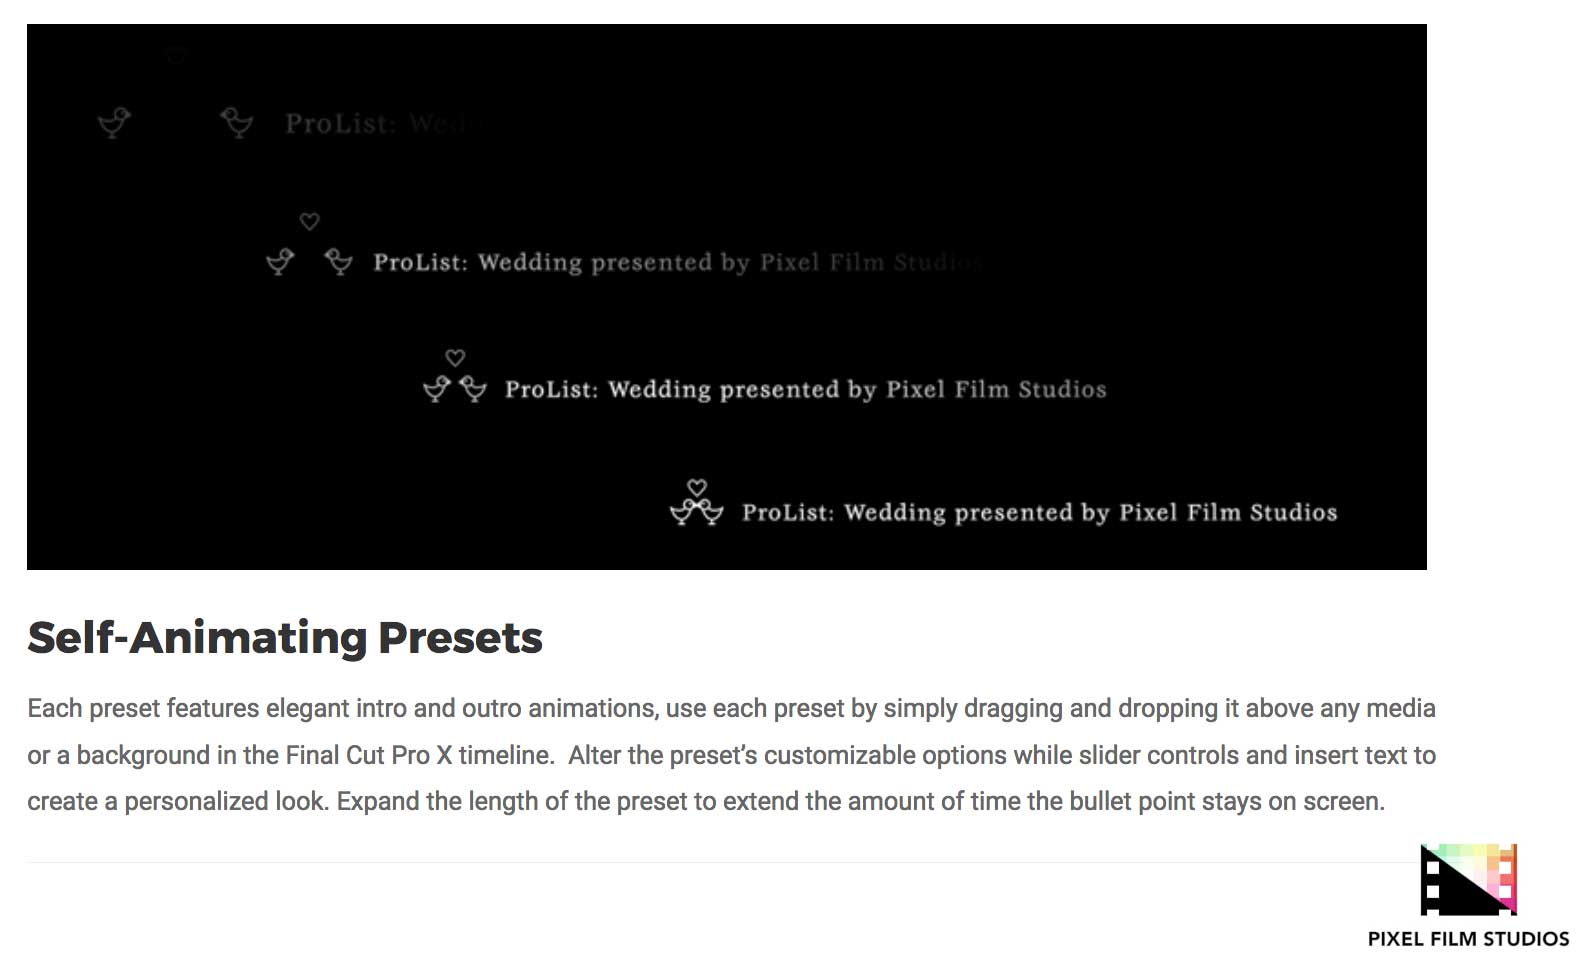Viewport: 1578px width, 958px height.
Task: Click the third row ProList Wedding title text
Action: pyautogui.click(x=805, y=389)
